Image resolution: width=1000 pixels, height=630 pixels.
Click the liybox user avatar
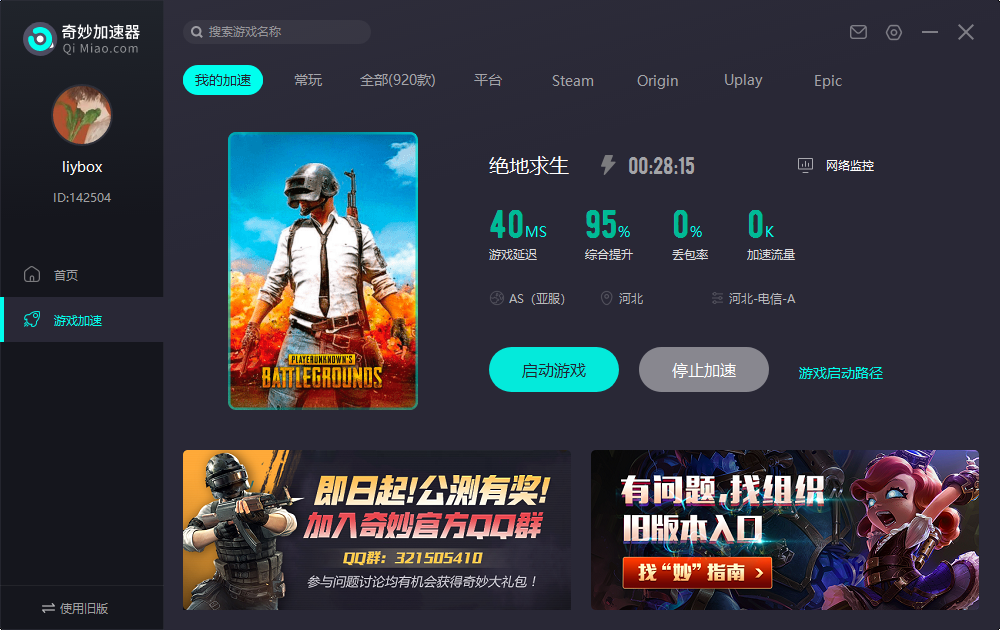81,115
